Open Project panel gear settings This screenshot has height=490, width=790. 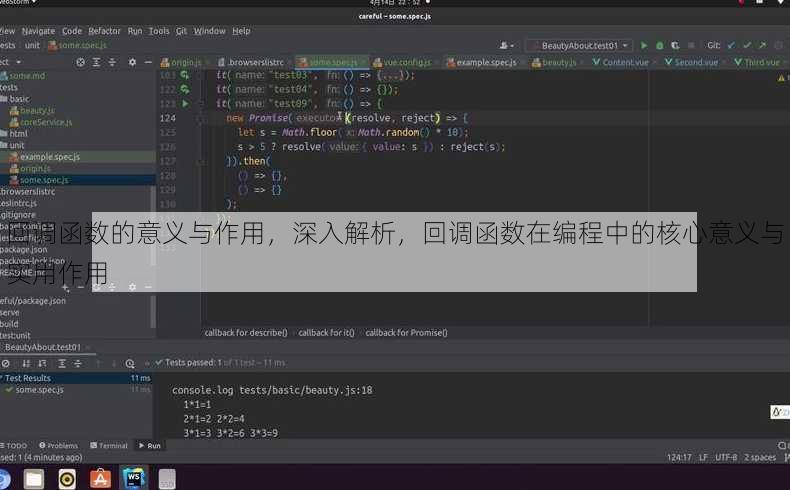click(x=132, y=62)
